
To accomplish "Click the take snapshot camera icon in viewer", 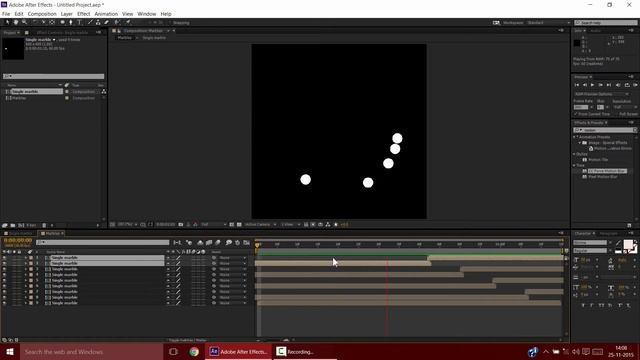I will [181, 224].
